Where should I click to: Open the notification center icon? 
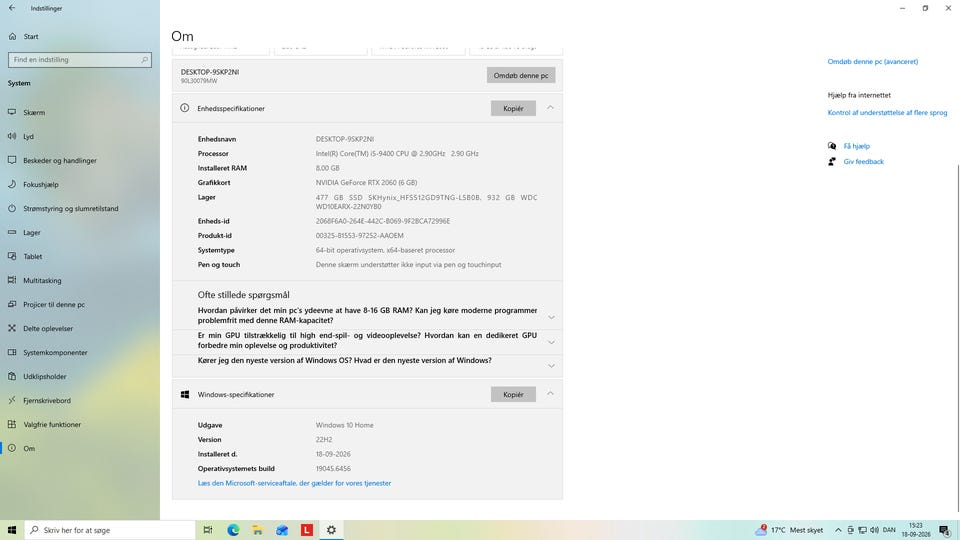(x=945, y=530)
